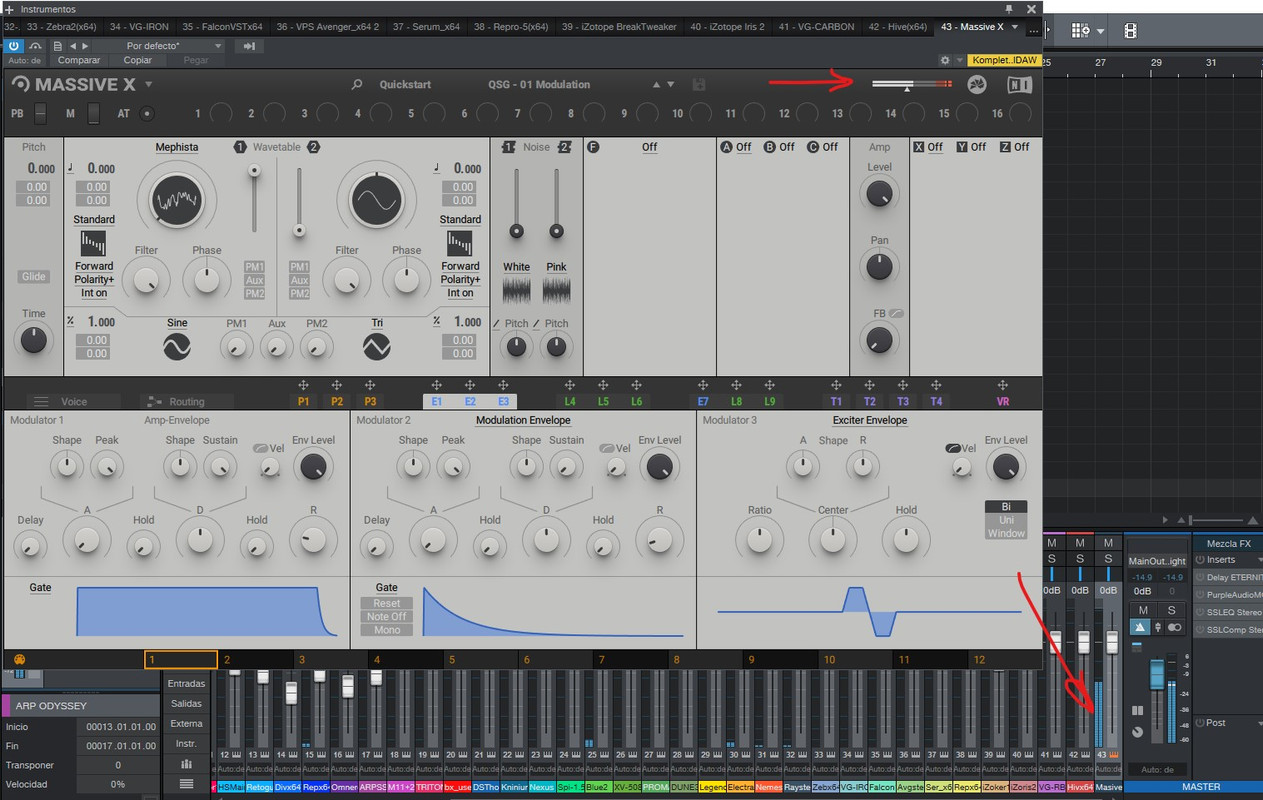Click the film strip video icon
The image size is (1263, 800).
click(x=1130, y=32)
